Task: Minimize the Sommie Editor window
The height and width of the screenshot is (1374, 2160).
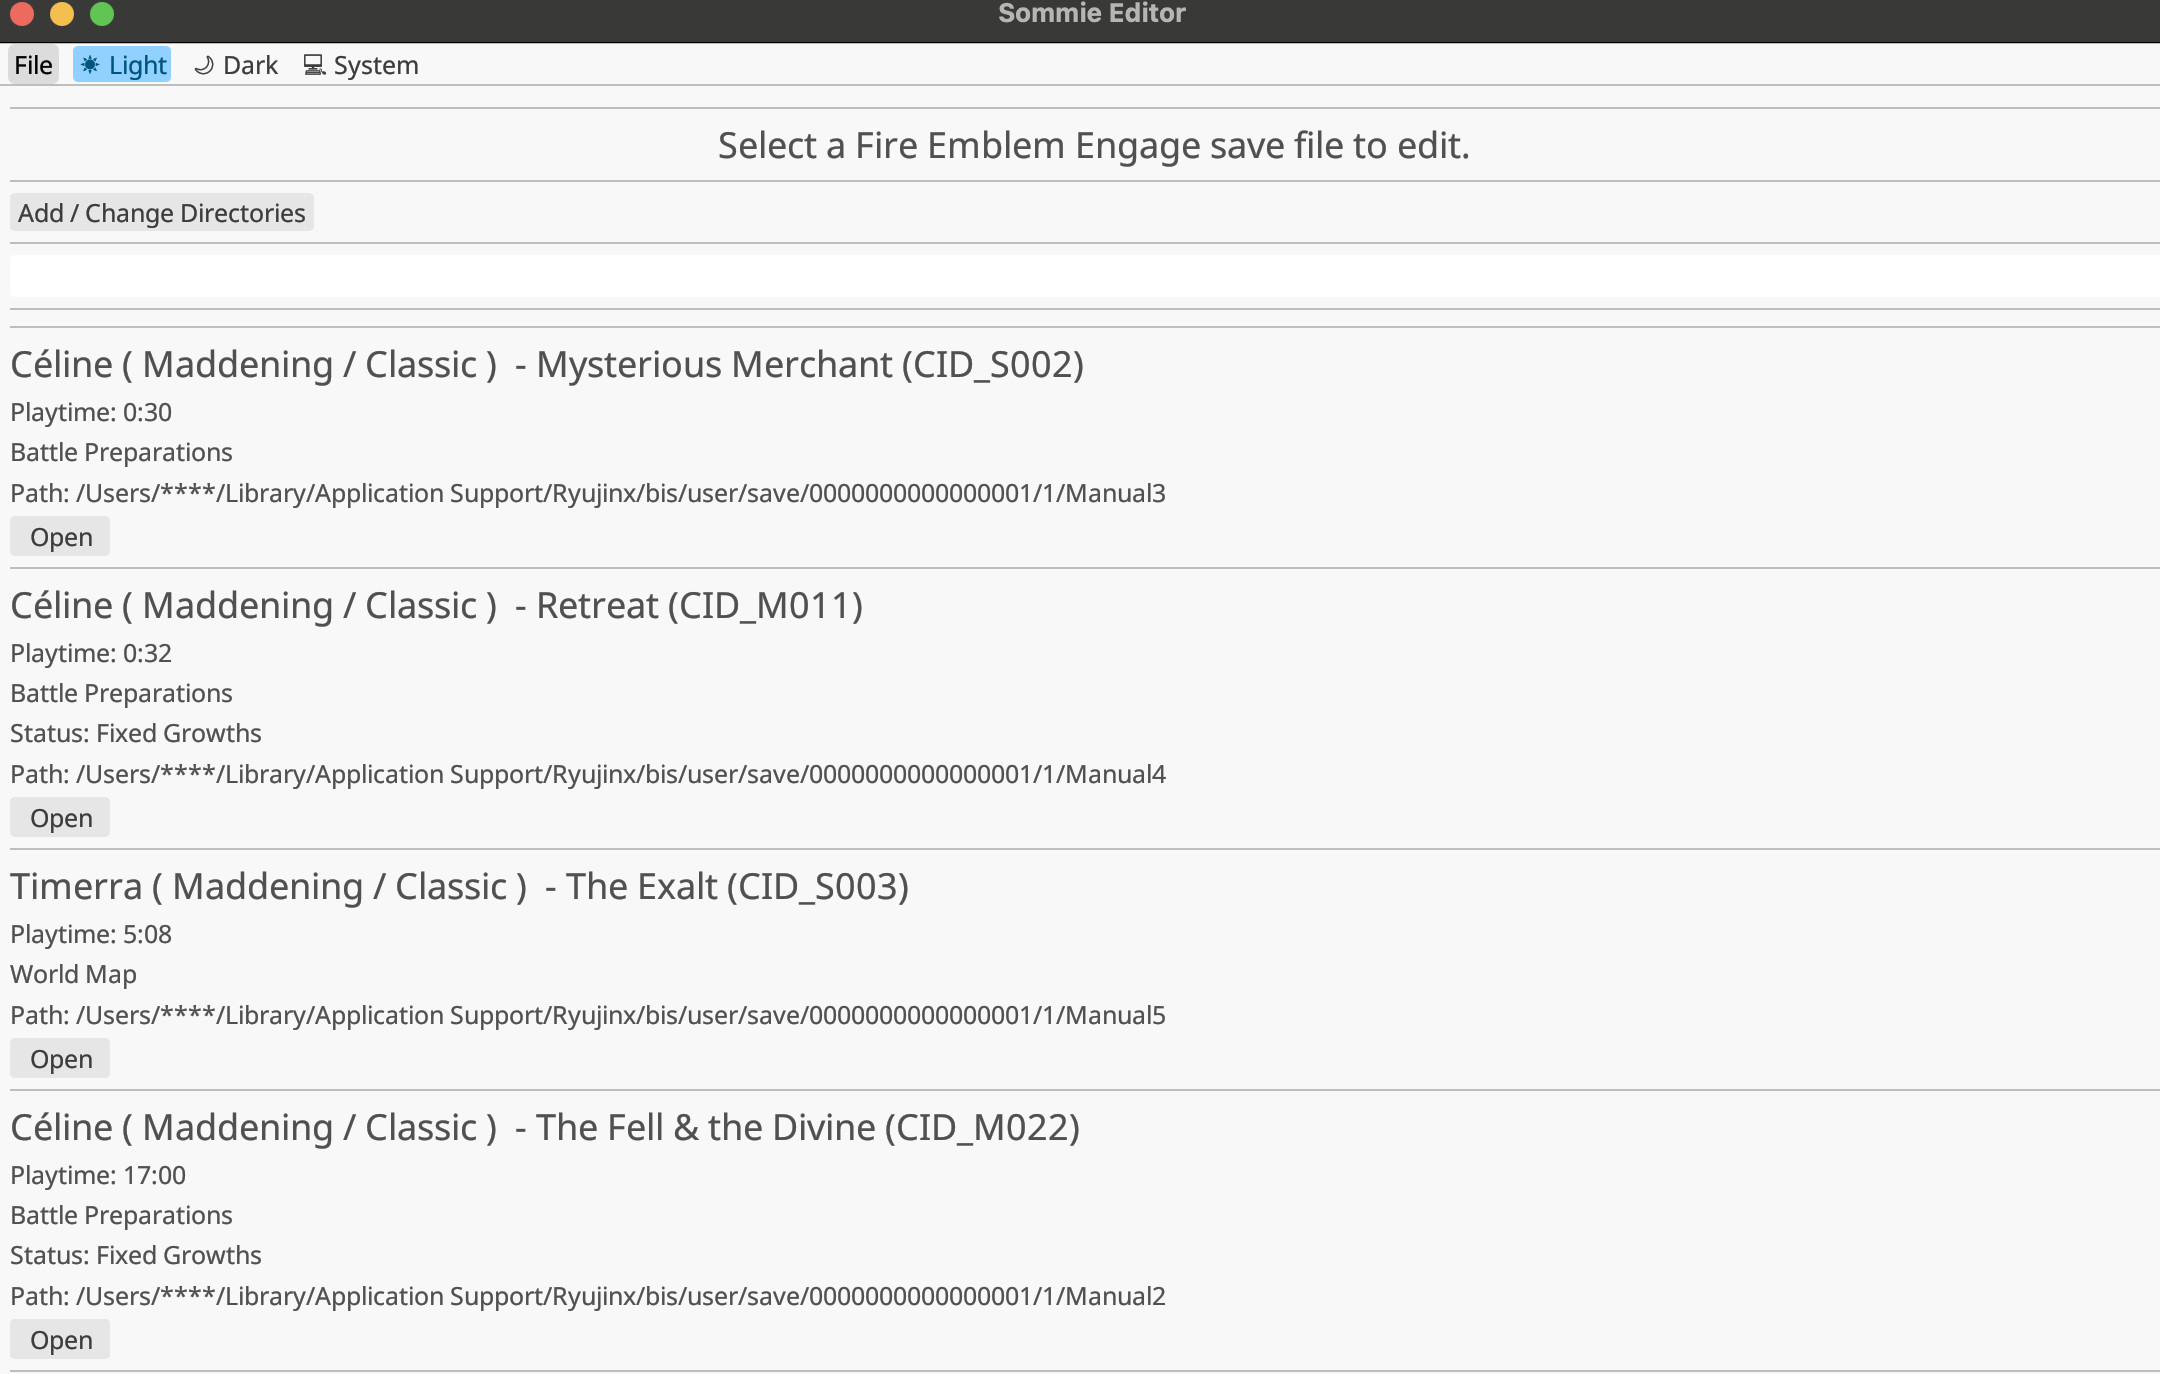Action: [x=63, y=14]
